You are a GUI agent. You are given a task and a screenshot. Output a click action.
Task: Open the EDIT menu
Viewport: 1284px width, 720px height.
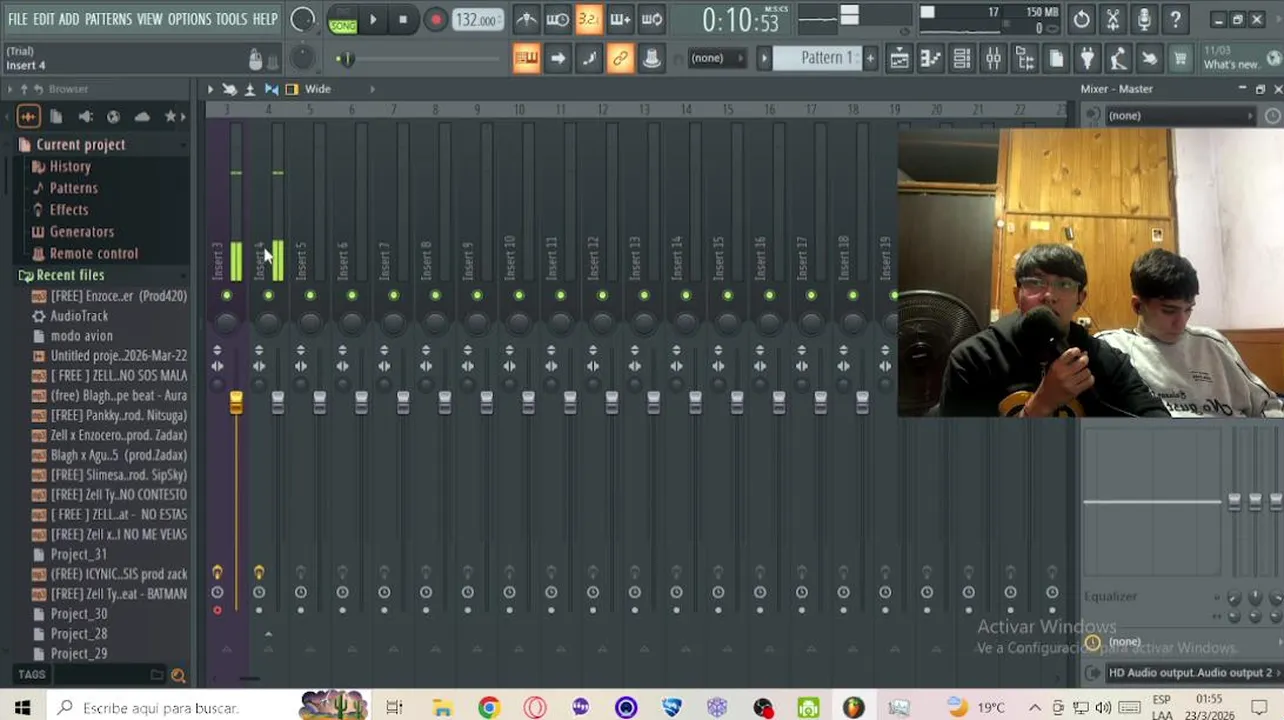coord(43,19)
